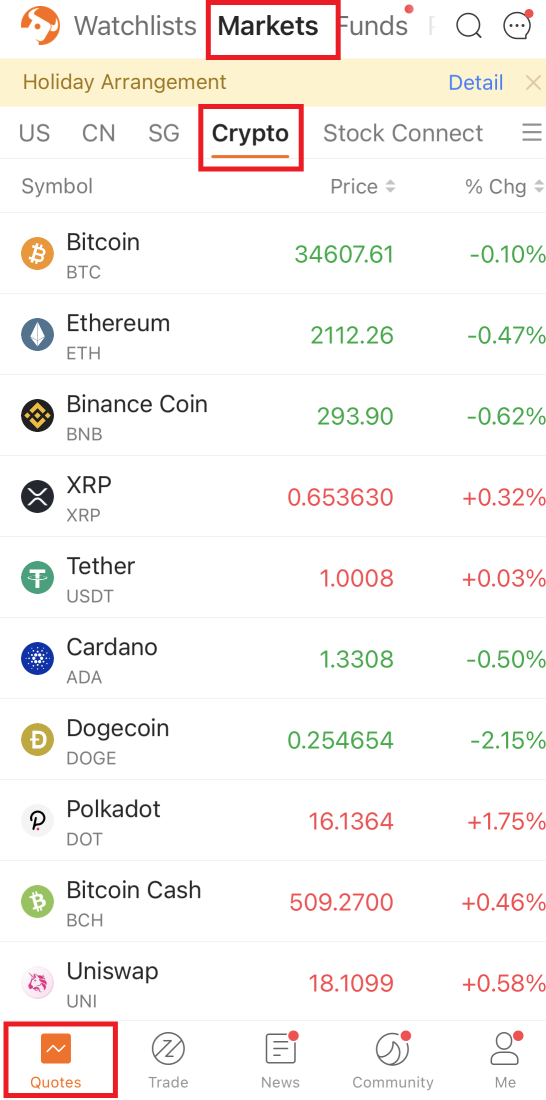
Task: Open the messages chat bubble icon
Action: tap(517, 26)
